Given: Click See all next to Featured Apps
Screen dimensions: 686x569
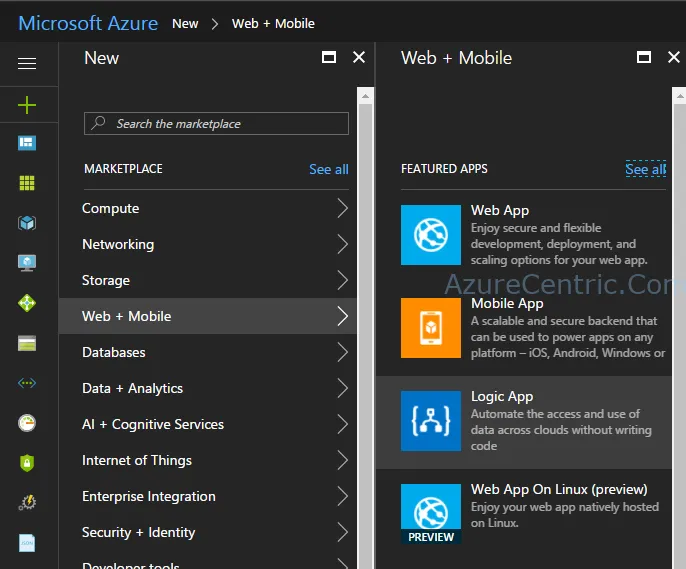Looking at the screenshot, I should [x=645, y=169].
